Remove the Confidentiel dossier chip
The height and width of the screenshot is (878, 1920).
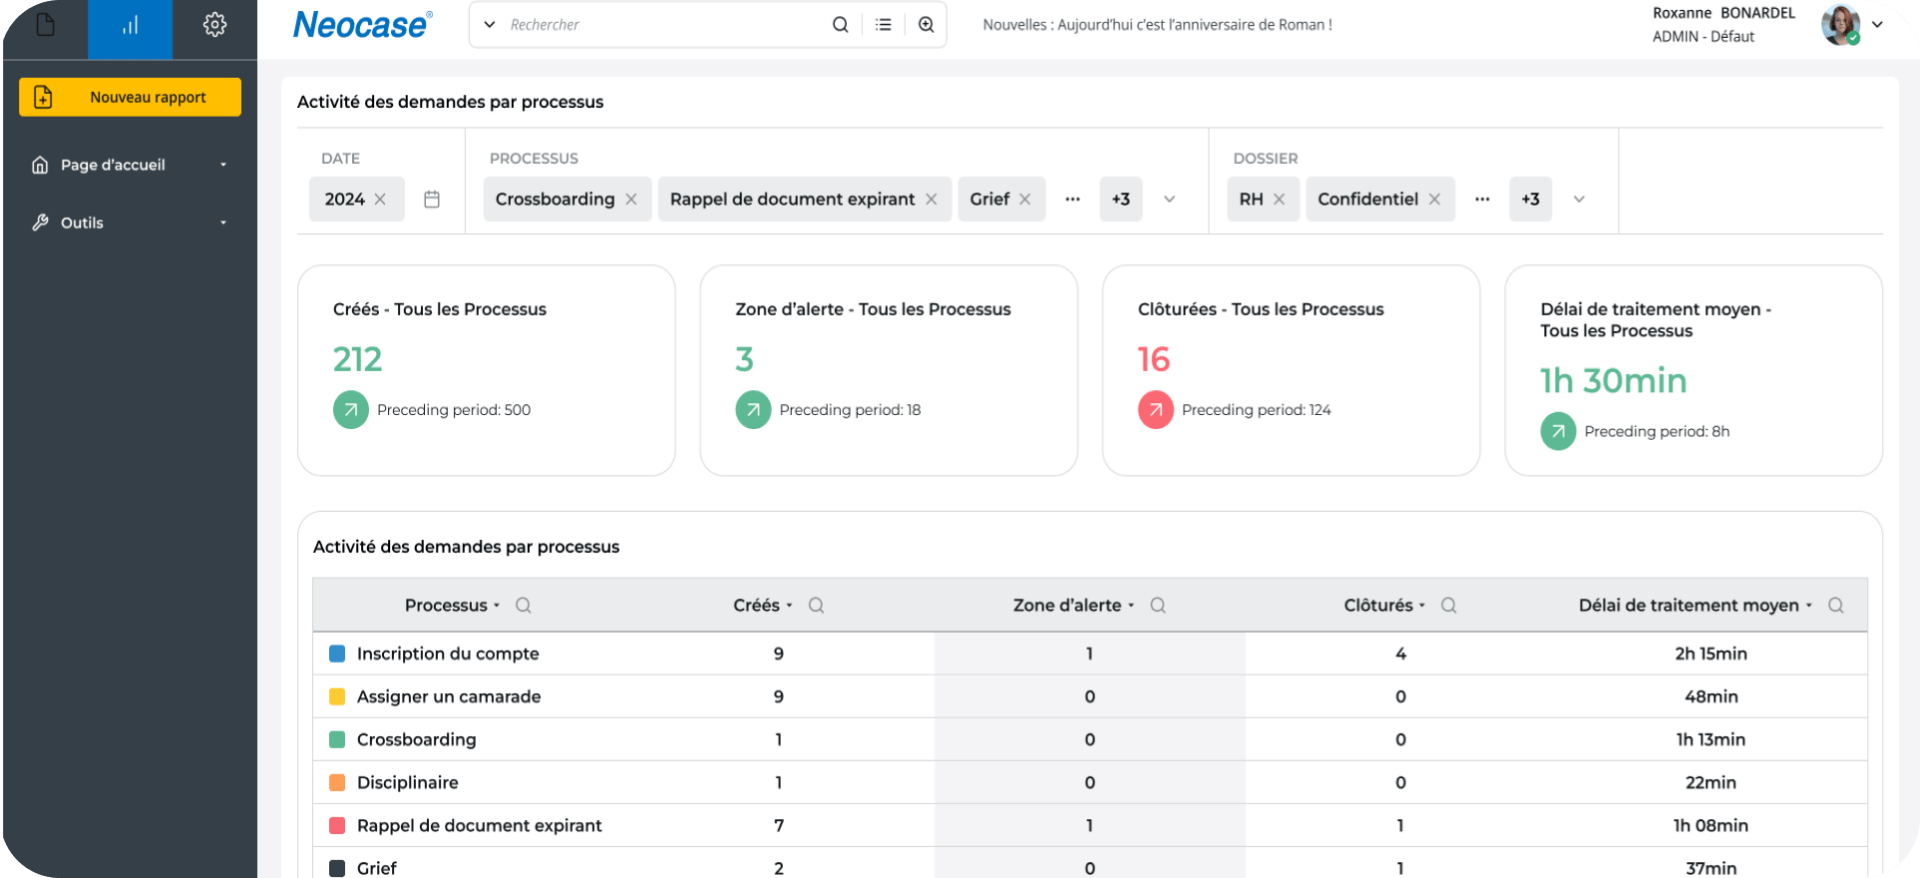tap(1435, 200)
